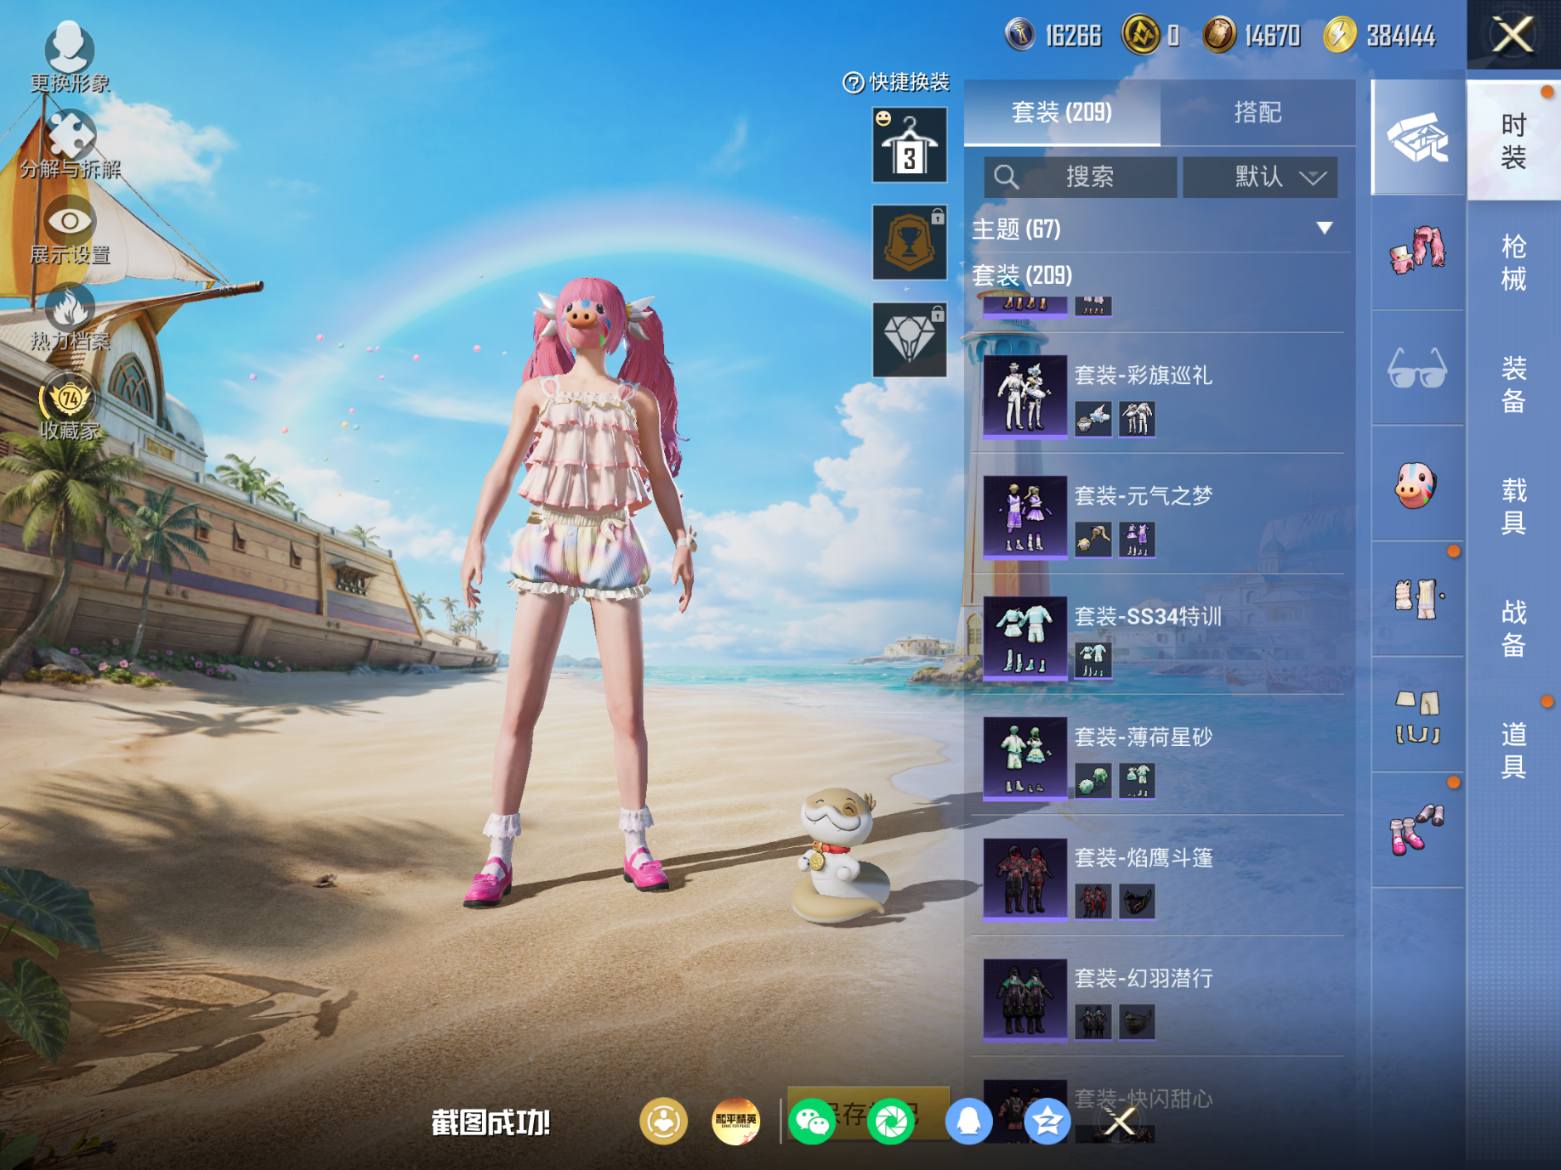Open the 热力档案 flame icon
Viewport: 1561px width, 1170px height.
(x=69, y=317)
